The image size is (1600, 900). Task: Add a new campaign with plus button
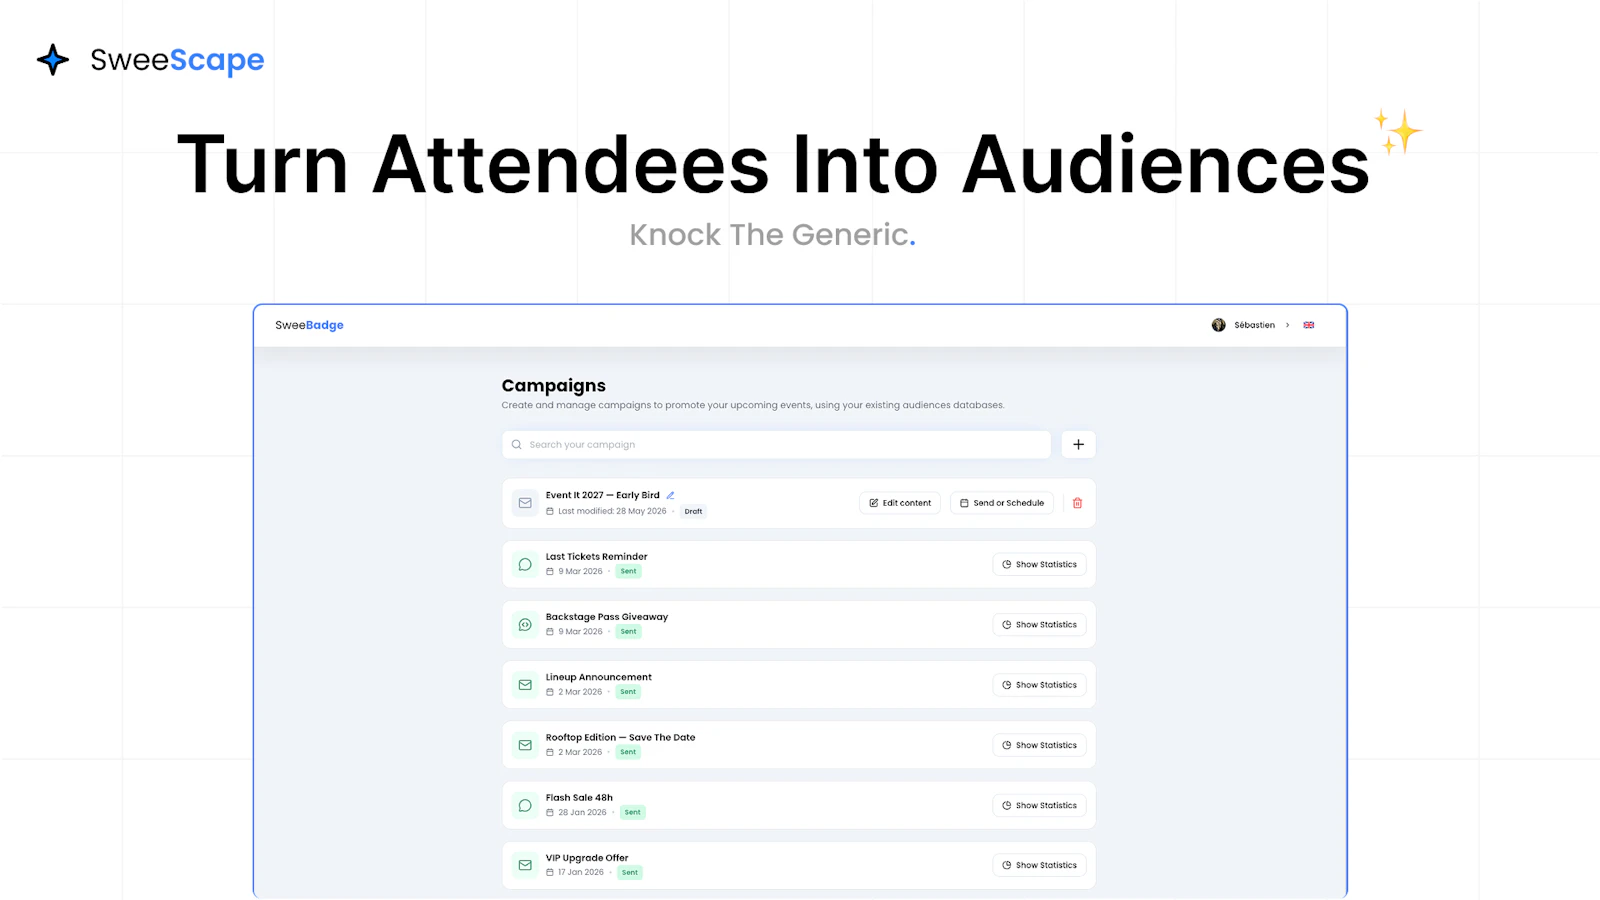(1078, 445)
